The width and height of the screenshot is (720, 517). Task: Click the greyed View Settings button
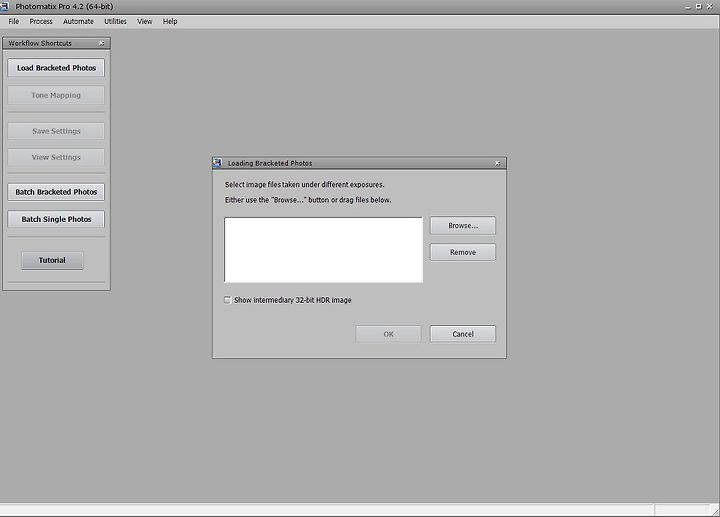[56, 157]
